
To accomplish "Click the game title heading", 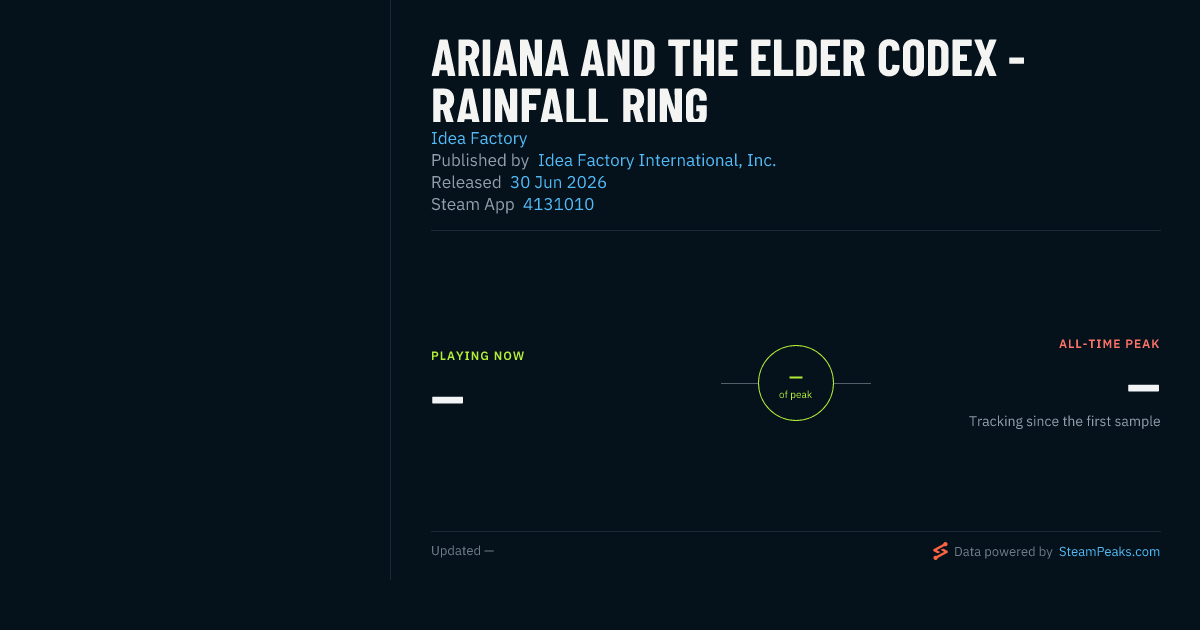I will click(x=728, y=83).
